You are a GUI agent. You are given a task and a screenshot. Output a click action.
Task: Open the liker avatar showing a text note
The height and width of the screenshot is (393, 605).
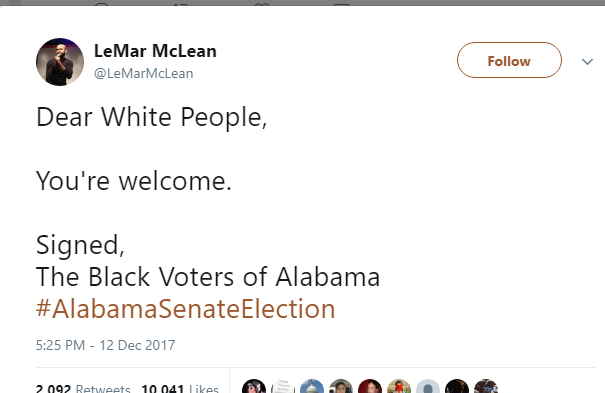click(283, 387)
